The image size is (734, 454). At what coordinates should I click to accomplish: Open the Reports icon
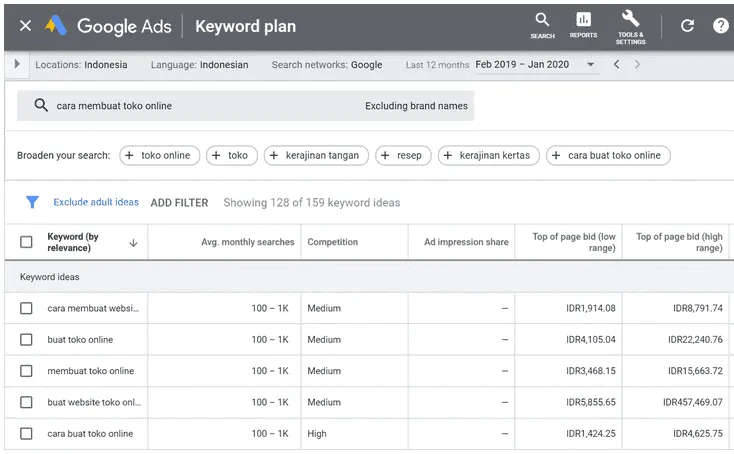583,25
